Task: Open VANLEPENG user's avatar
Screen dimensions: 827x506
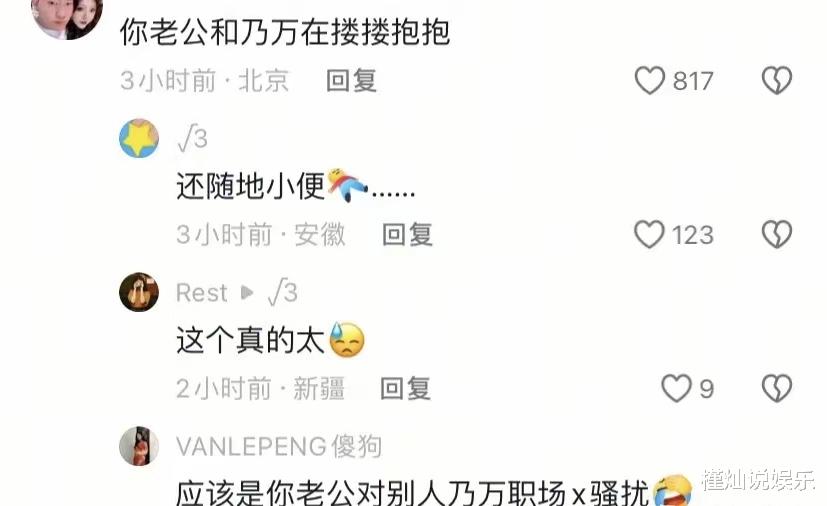Action: (x=139, y=446)
